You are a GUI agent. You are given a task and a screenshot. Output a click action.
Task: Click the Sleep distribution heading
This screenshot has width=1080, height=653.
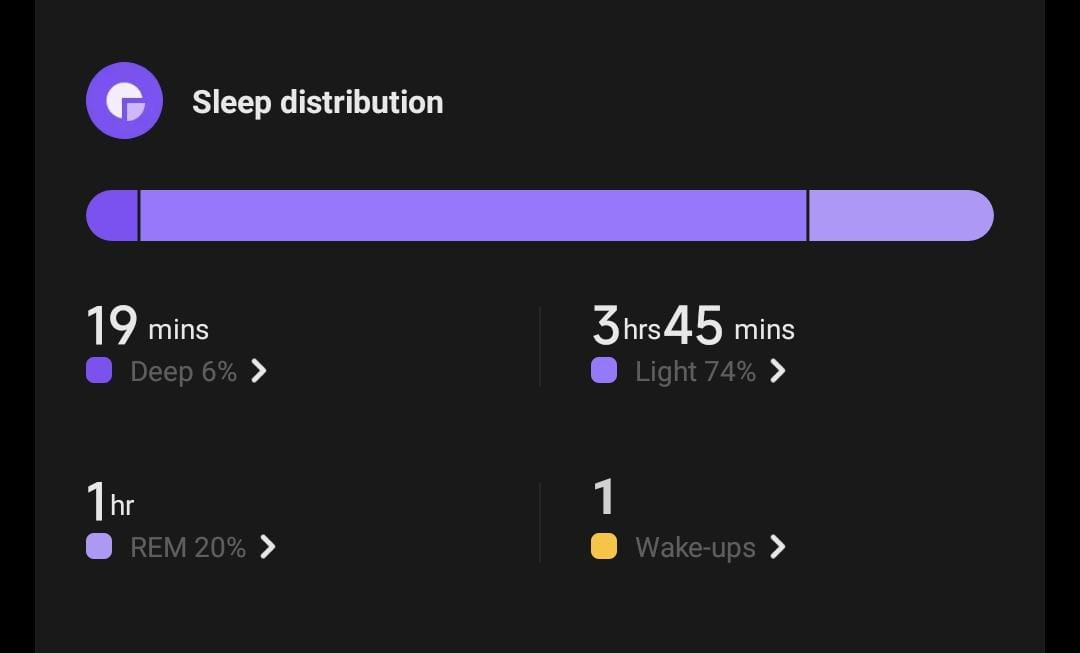[x=318, y=102]
